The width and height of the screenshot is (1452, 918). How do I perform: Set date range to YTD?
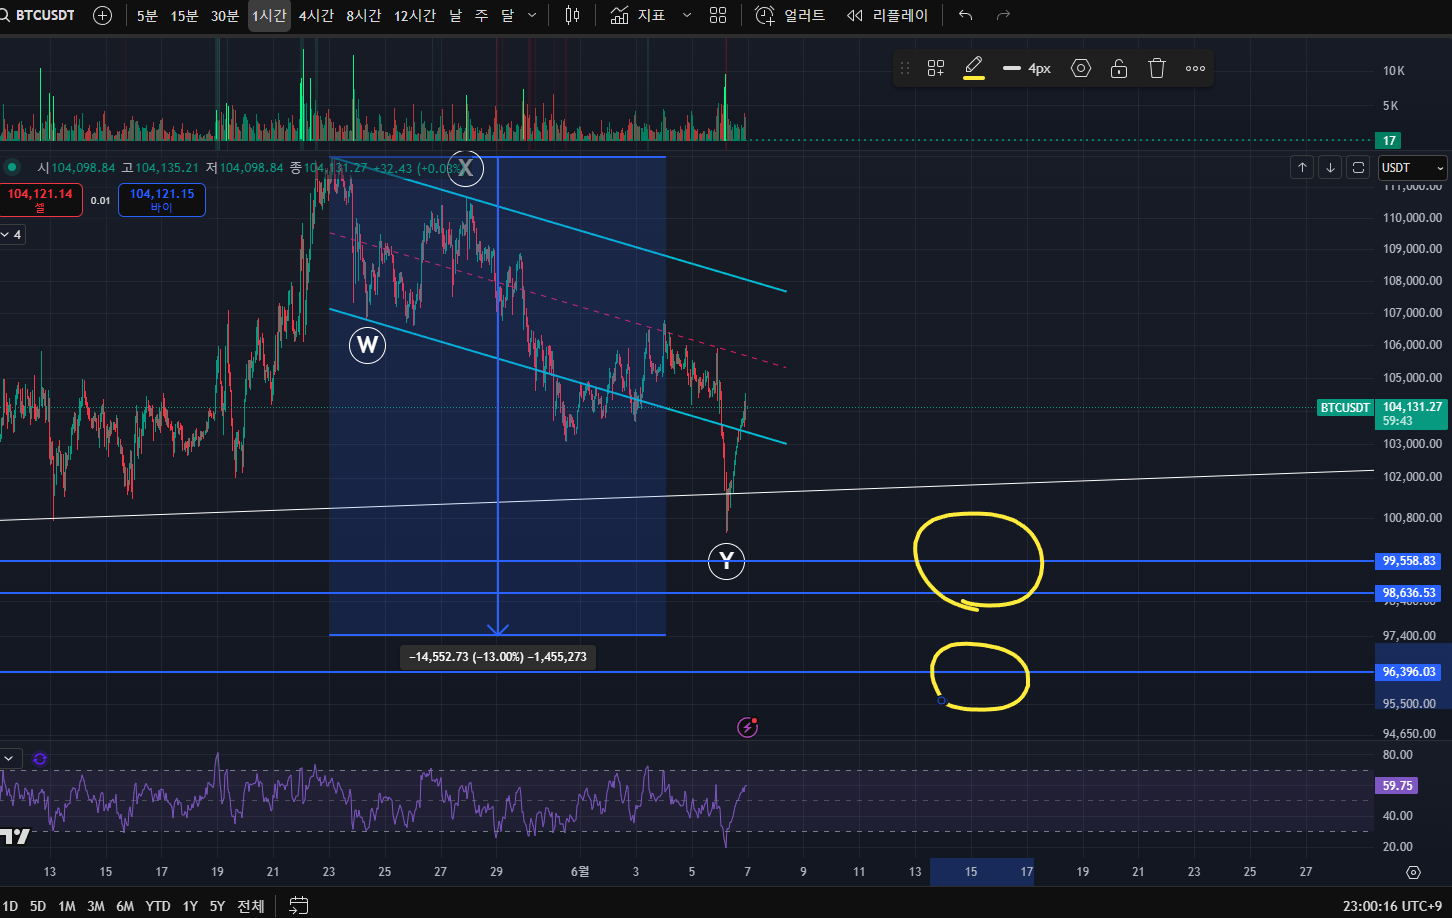pyautogui.click(x=157, y=906)
